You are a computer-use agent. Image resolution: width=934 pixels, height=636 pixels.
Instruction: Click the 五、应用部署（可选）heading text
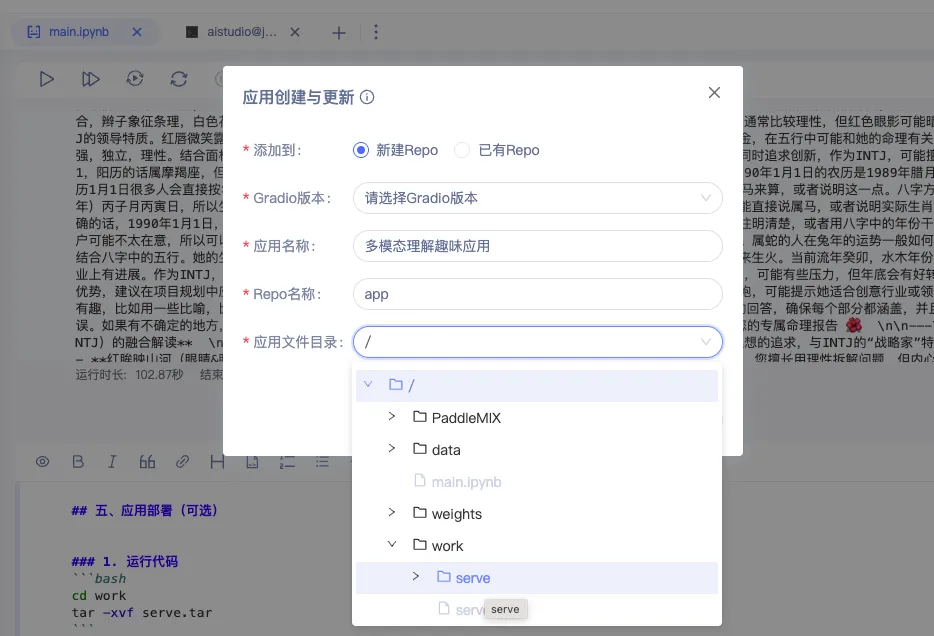point(144,511)
